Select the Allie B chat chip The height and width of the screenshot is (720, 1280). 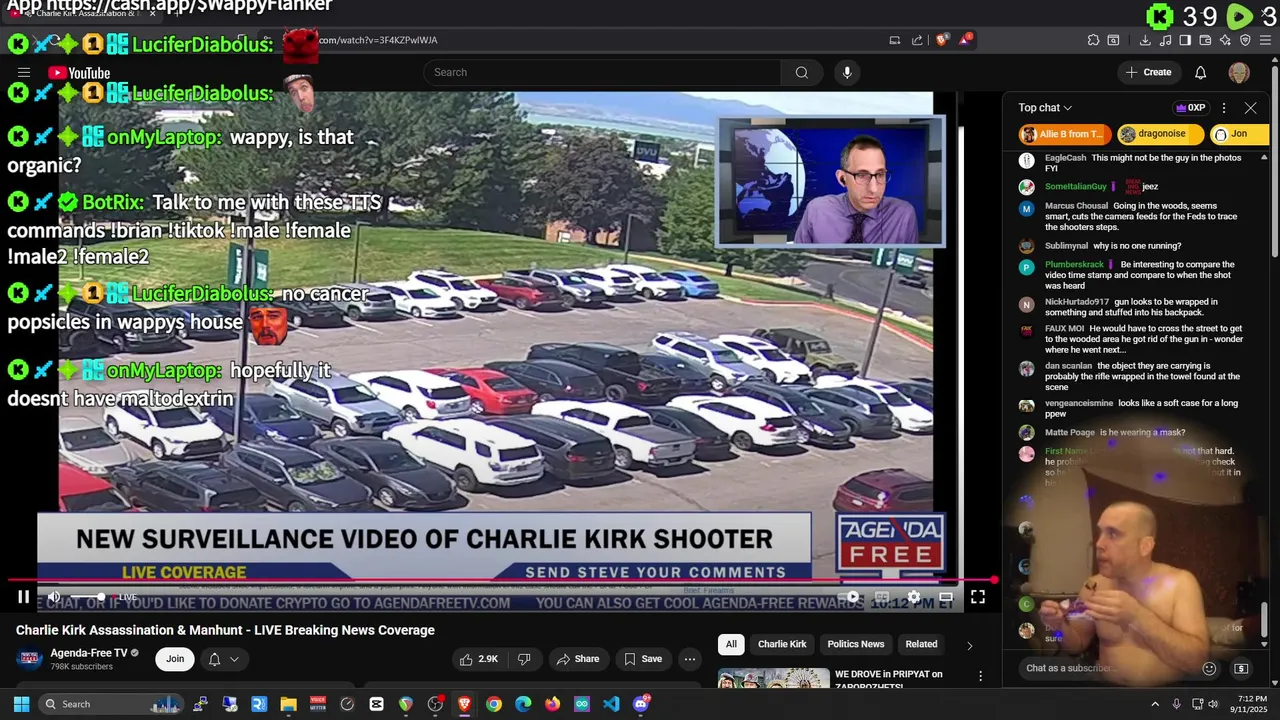(x=1065, y=134)
